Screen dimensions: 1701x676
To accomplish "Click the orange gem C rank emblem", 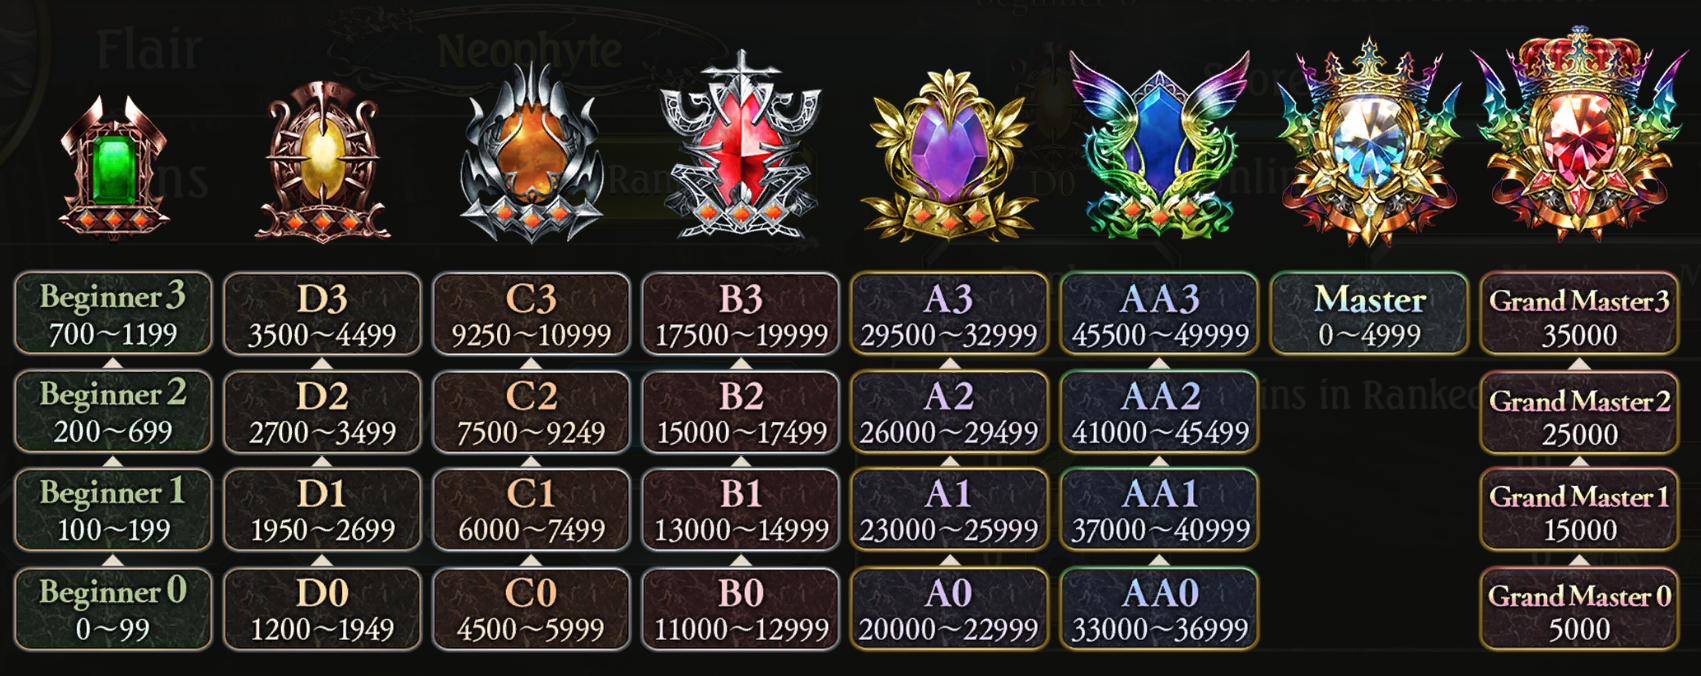I will point(531,153).
